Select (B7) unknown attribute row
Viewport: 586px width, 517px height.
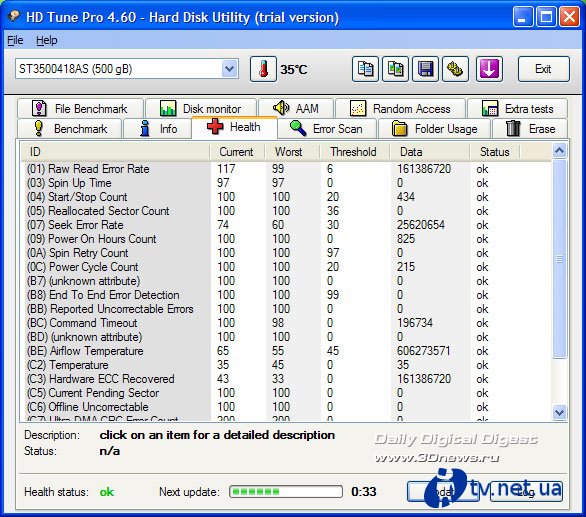[286, 281]
